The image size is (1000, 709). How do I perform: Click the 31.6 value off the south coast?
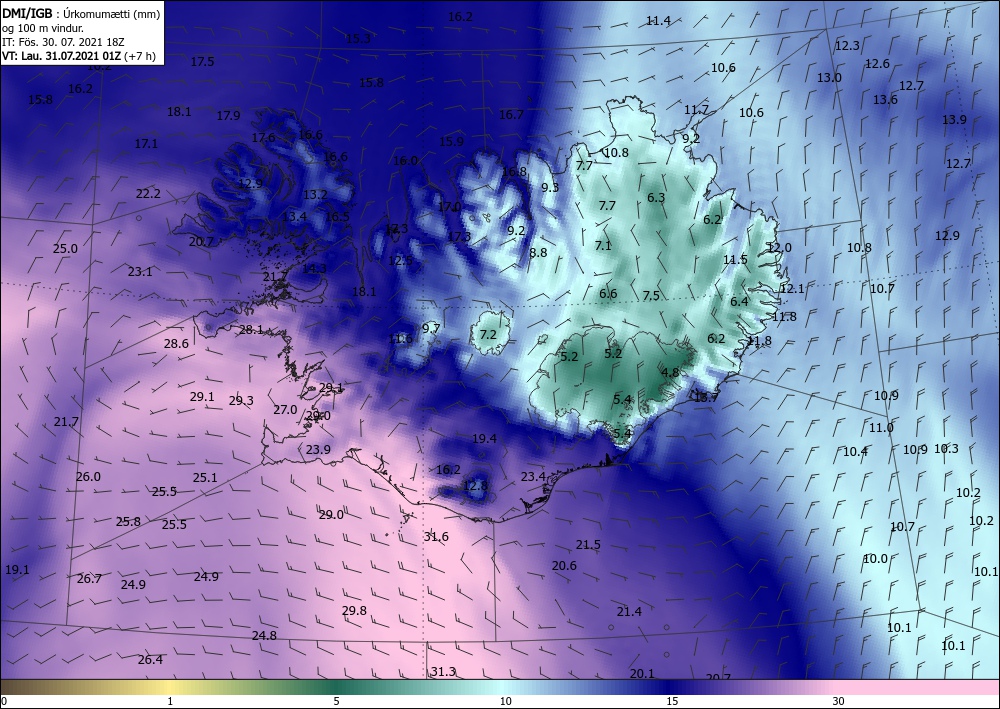click(436, 537)
